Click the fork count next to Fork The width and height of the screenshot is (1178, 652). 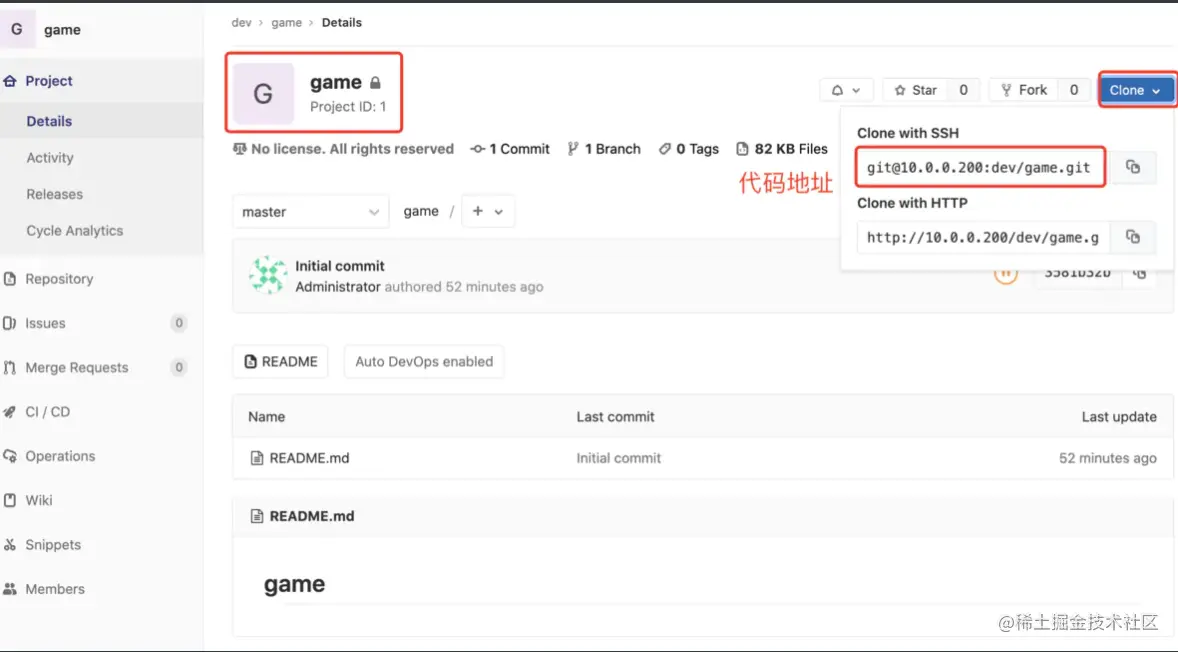click(x=1074, y=90)
